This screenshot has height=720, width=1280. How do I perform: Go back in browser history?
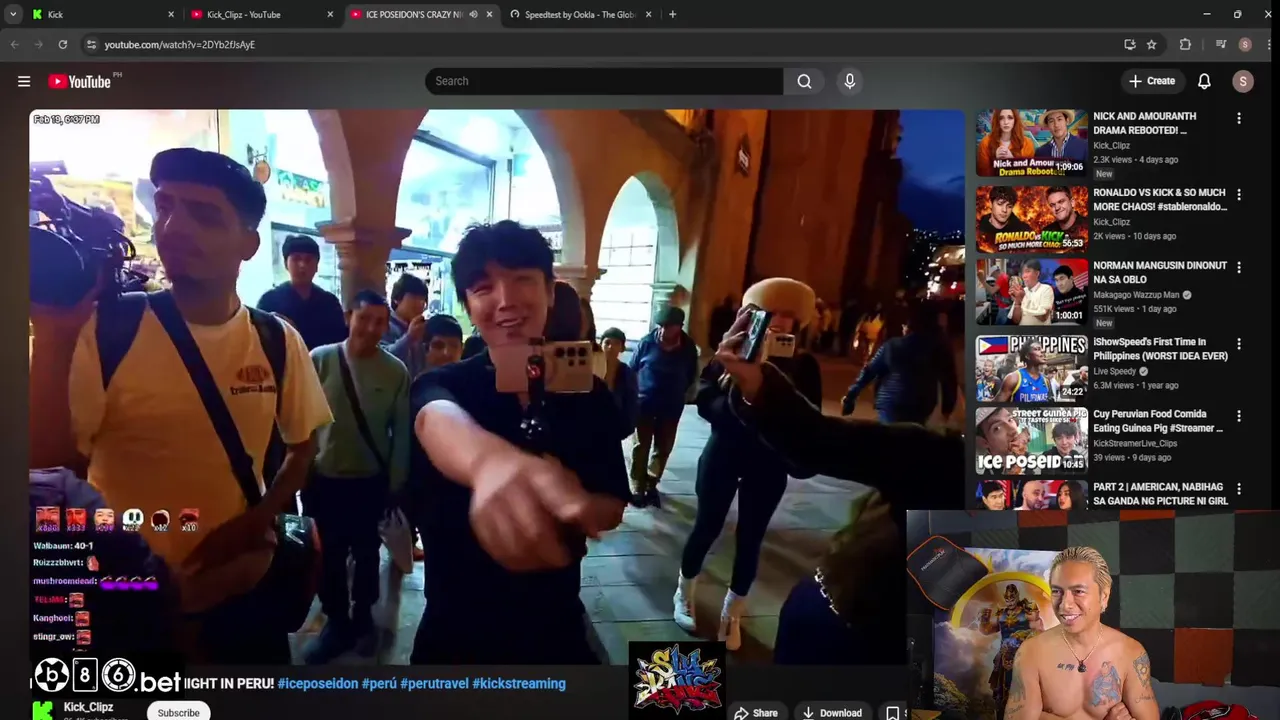click(x=14, y=44)
